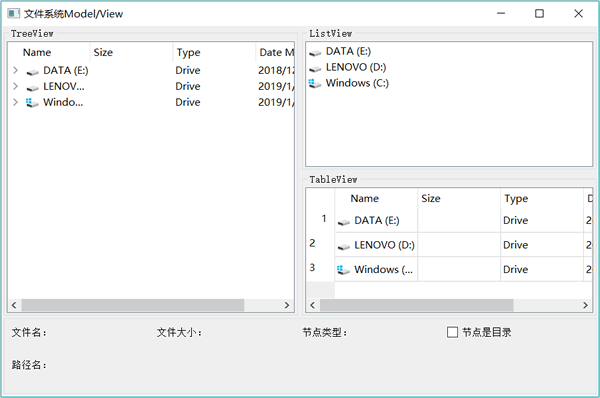Select LENOVO (D:) drive icon in ListView

(x=315, y=69)
